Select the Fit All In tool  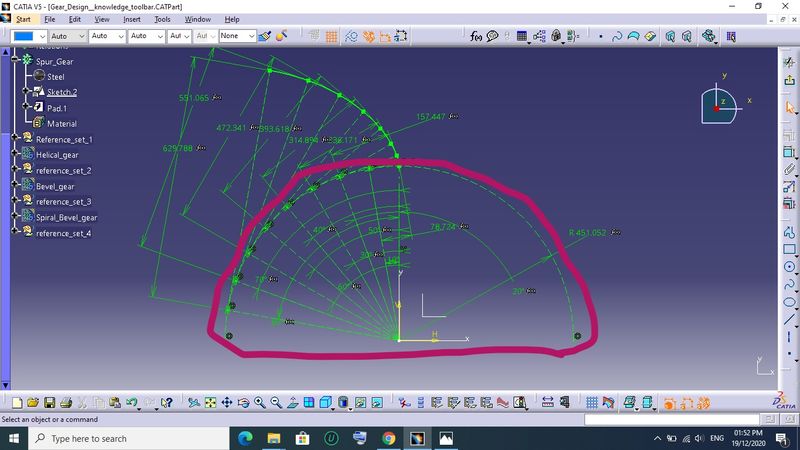coord(211,403)
